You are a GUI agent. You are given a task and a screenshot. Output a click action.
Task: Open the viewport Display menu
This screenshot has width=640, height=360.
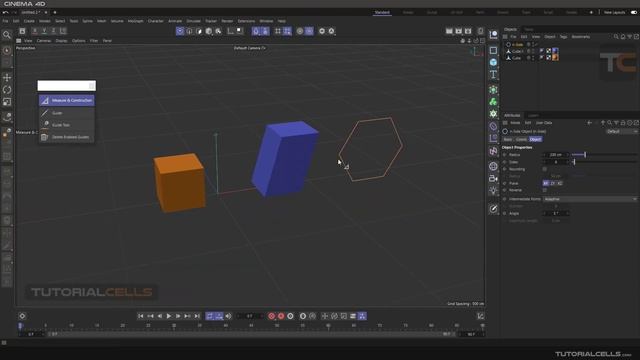click(61, 41)
